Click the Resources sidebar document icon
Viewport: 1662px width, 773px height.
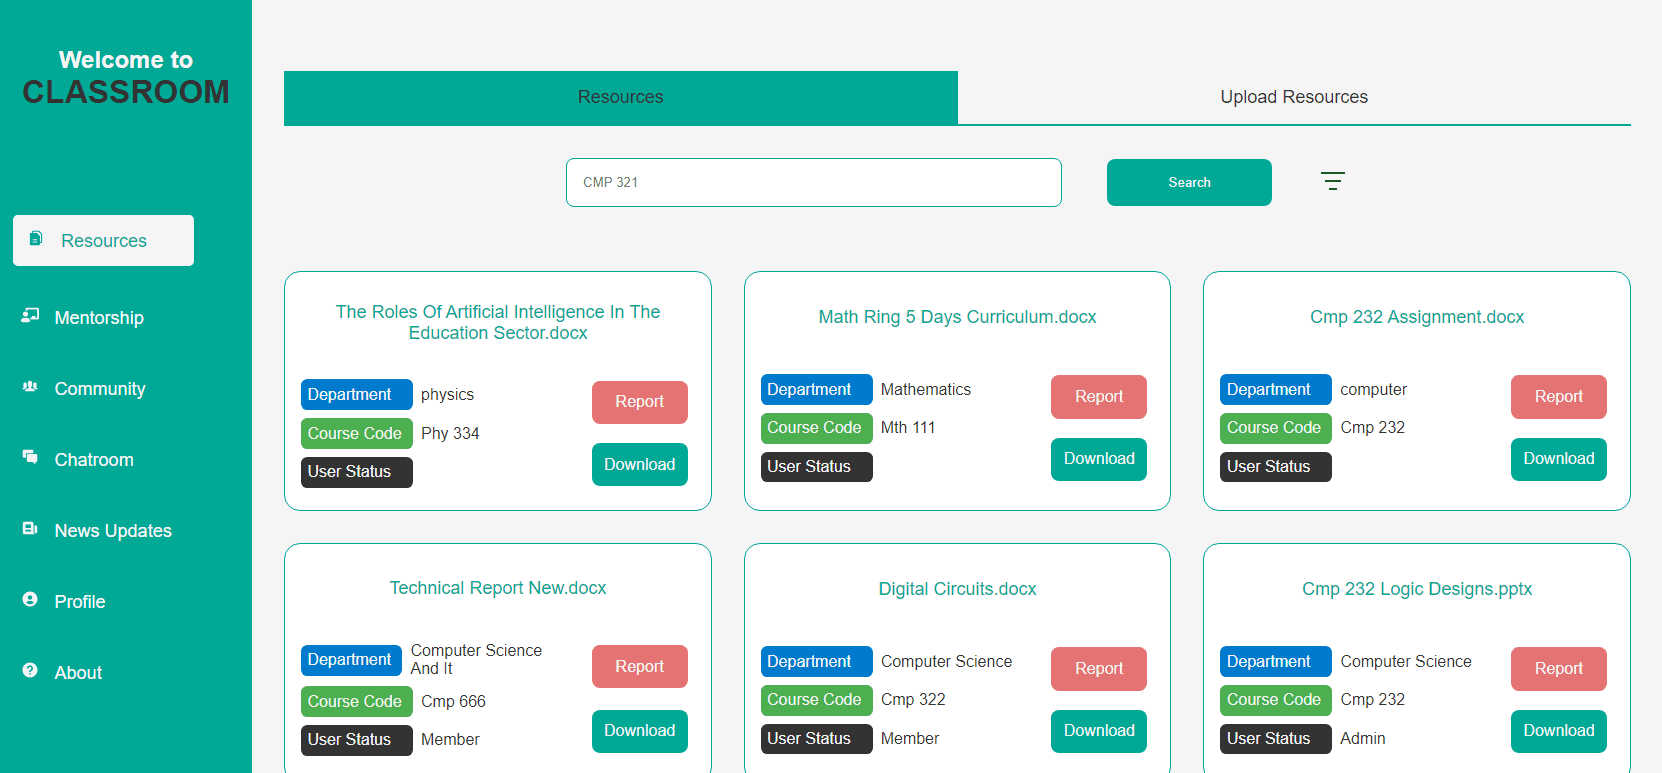coord(36,238)
